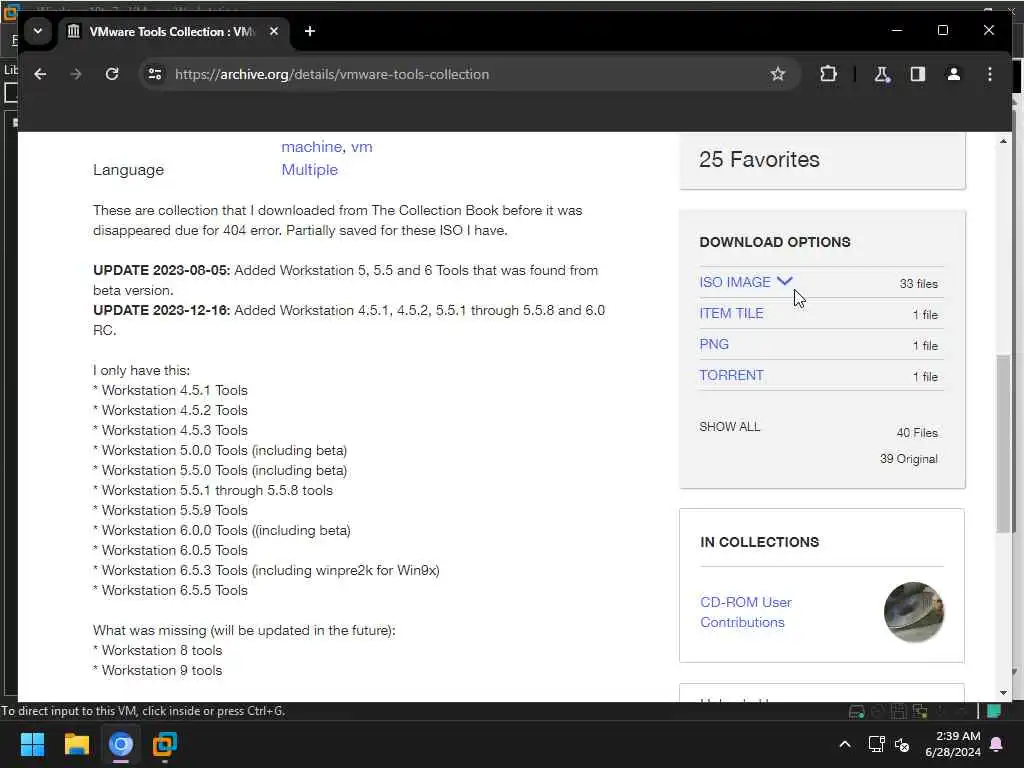Click SHOW ALL download files
Image resolution: width=1024 pixels, height=768 pixels.
pyautogui.click(x=729, y=427)
